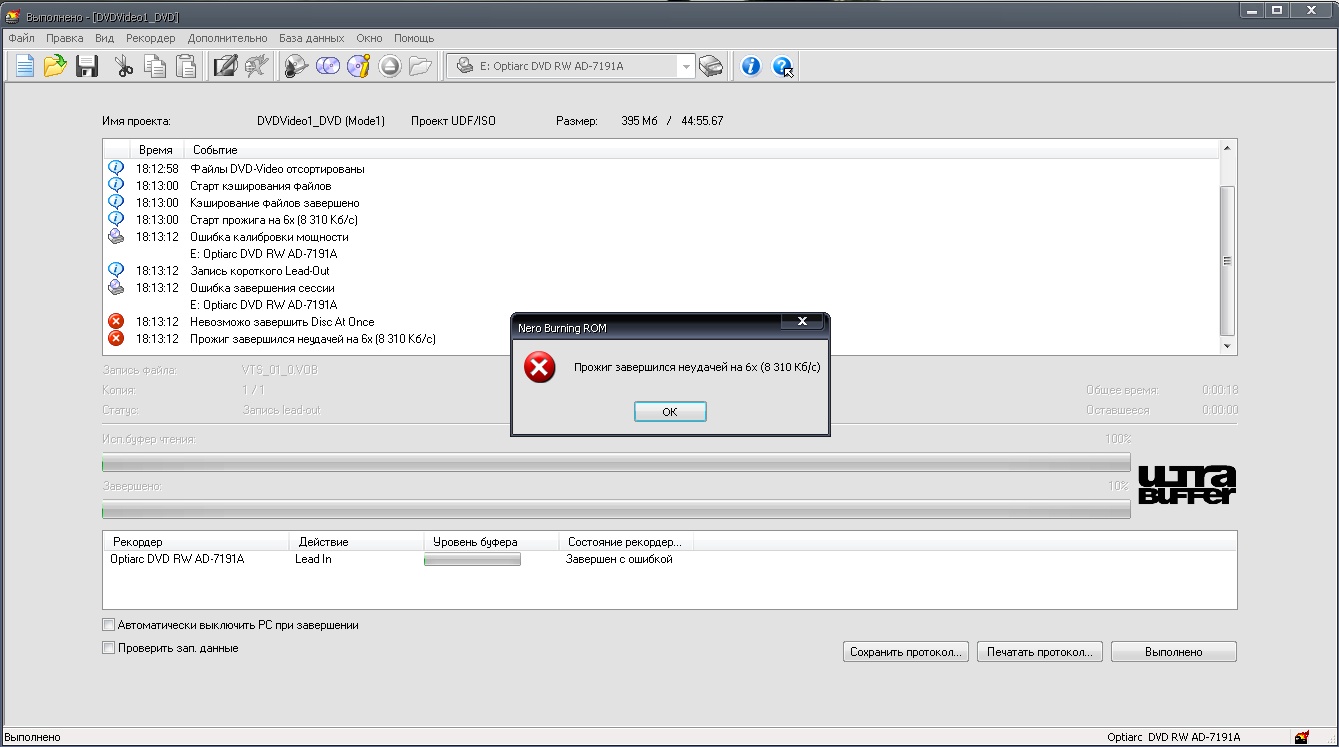Viewport: 1339px width, 747px height.
Task: Open the Файл menu
Action: pyautogui.click(x=21, y=38)
